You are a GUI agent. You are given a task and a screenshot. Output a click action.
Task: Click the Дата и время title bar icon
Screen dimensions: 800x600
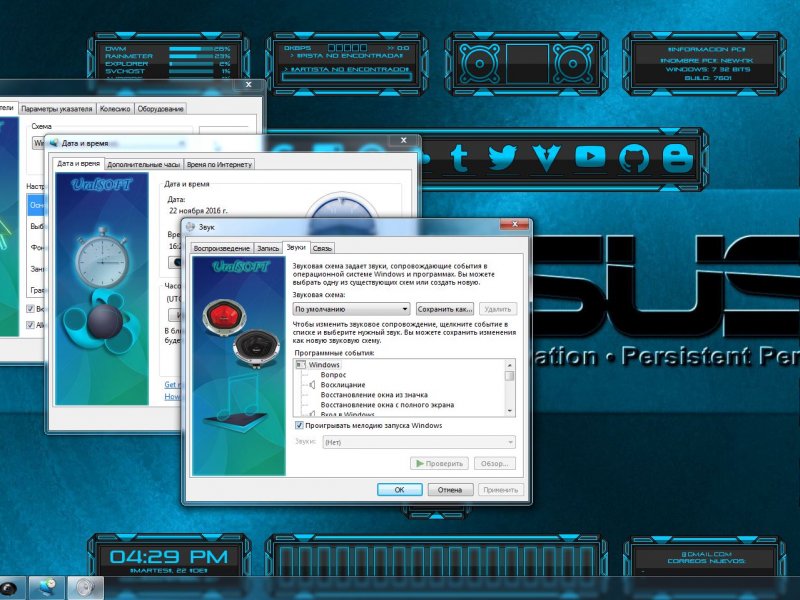click(x=54, y=143)
